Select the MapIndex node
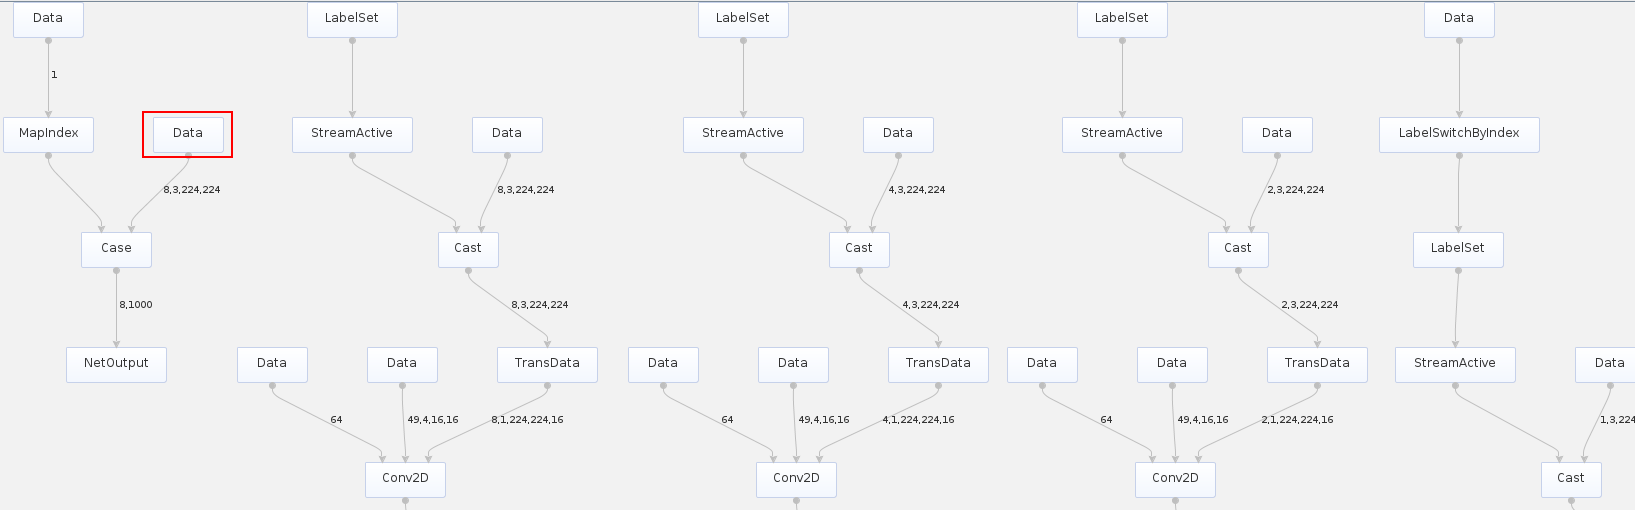The width and height of the screenshot is (1635, 510). coord(48,134)
